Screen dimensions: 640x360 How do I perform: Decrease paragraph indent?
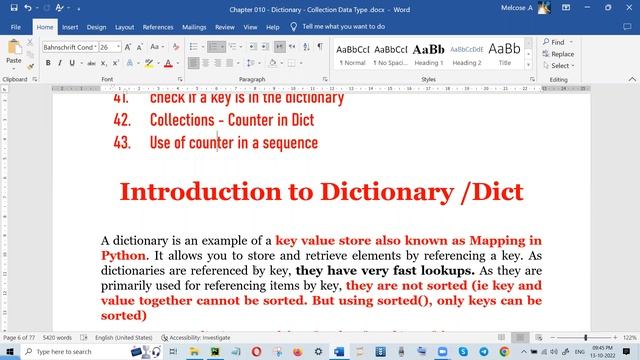pyautogui.click(x=253, y=47)
